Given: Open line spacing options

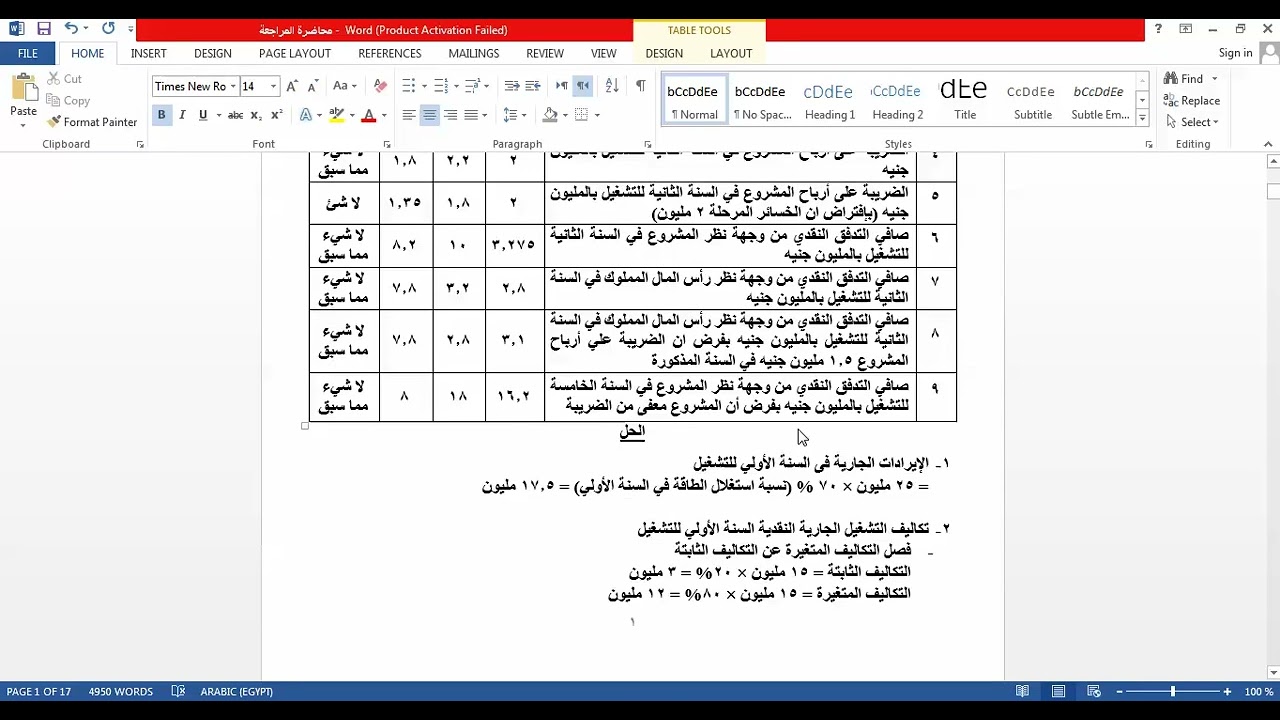Looking at the screenshot, I should click(x=514, y=115).
